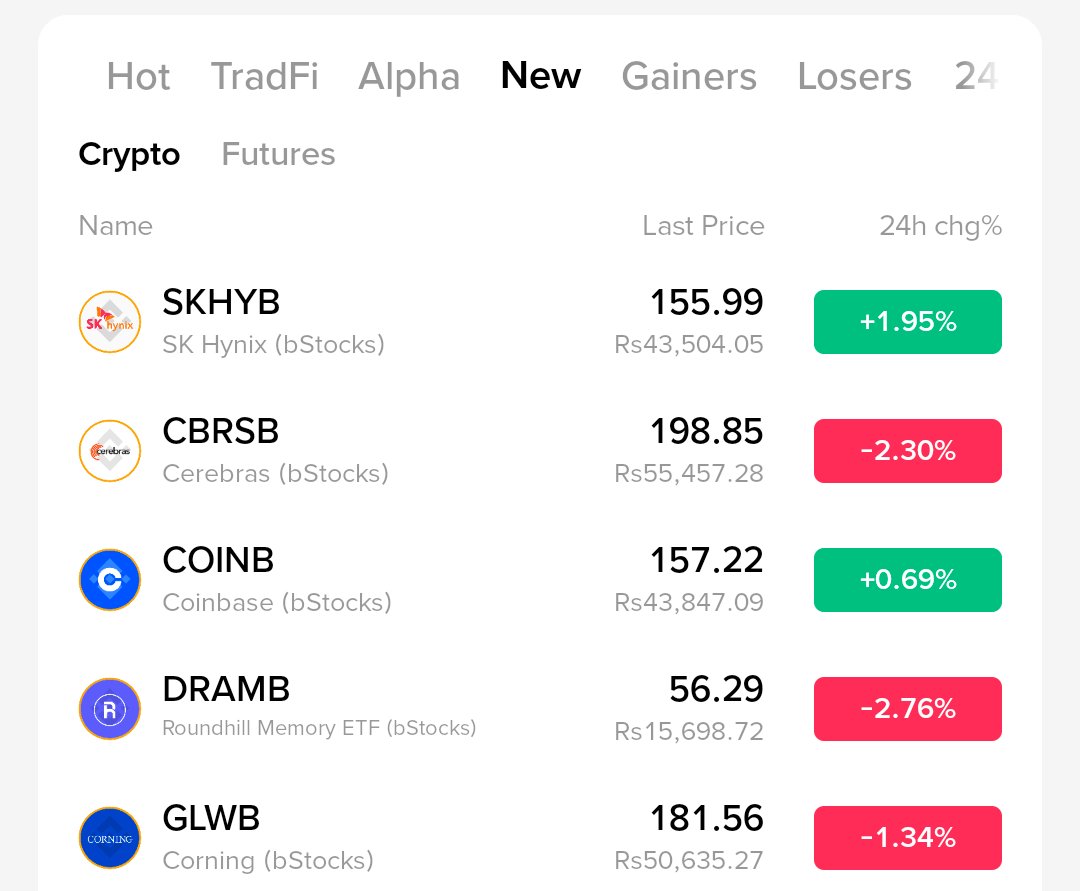The width and height of the screenshot is (1080, 891).
Task: Open the GLWB Corning row price 181.56
Action: [x=707, y=818]
